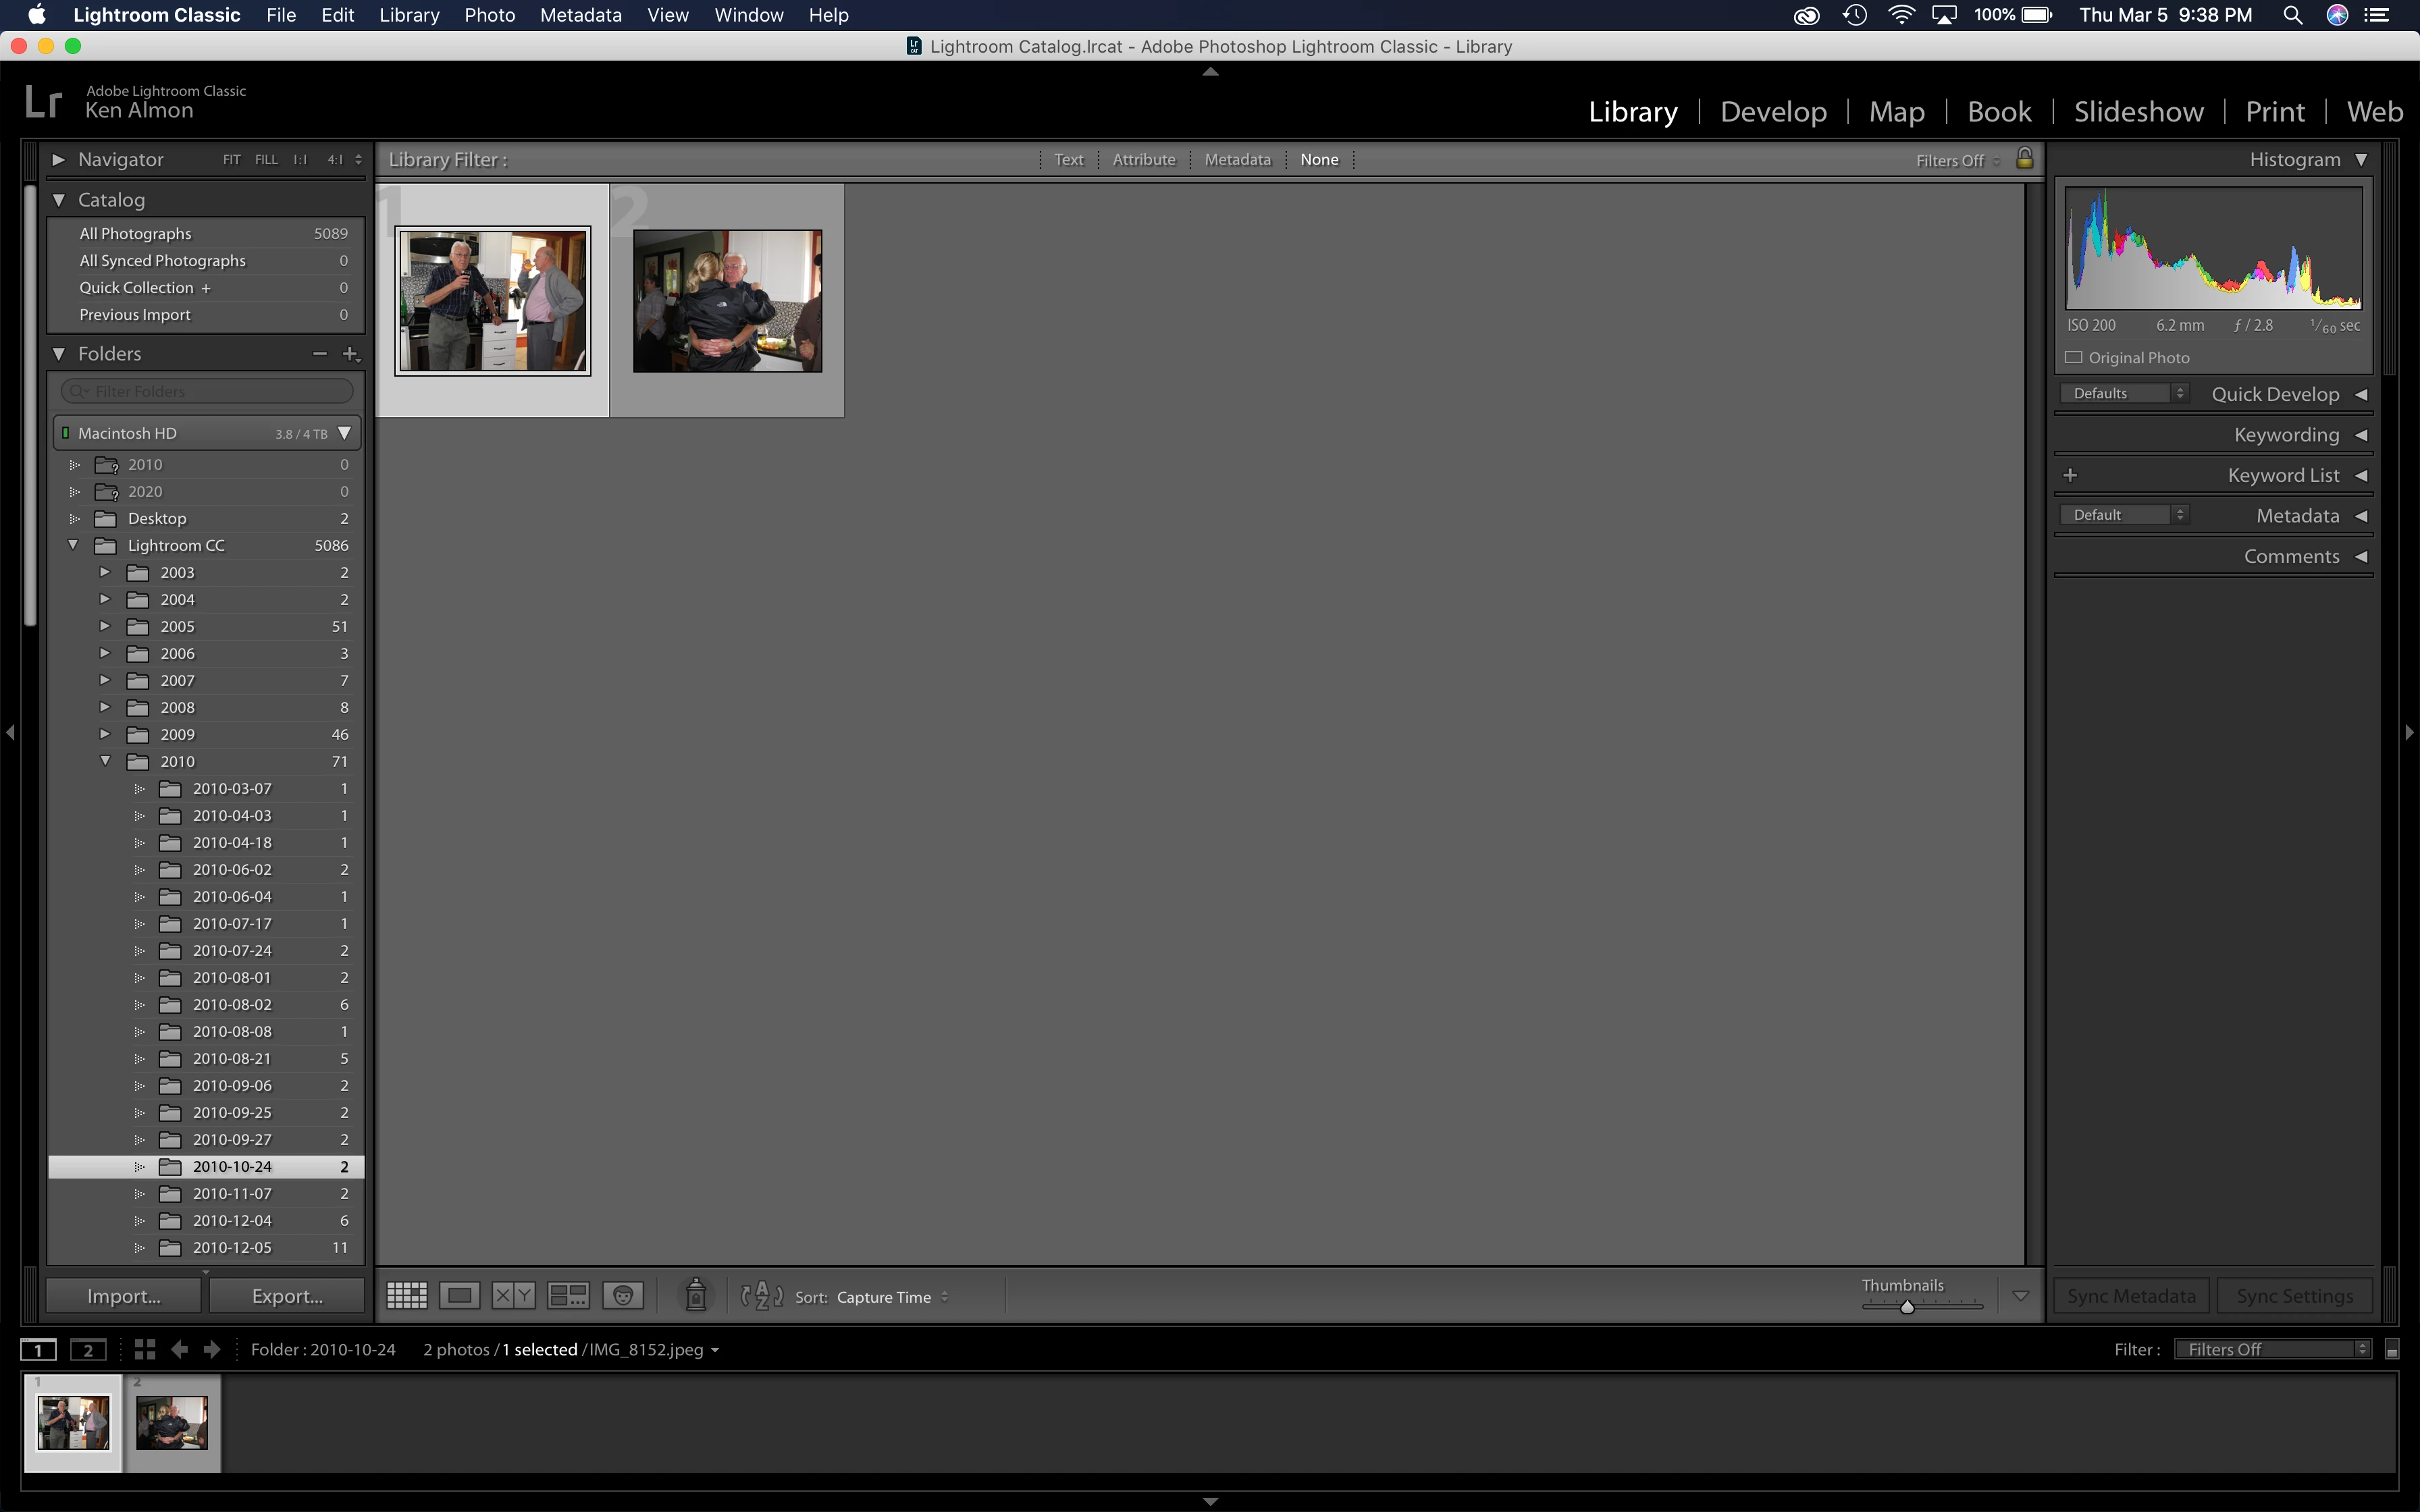Viewport: 2420px width, 1512px height.
Task: Switch to the Develop module
Action: click(x=1773, y=112)
